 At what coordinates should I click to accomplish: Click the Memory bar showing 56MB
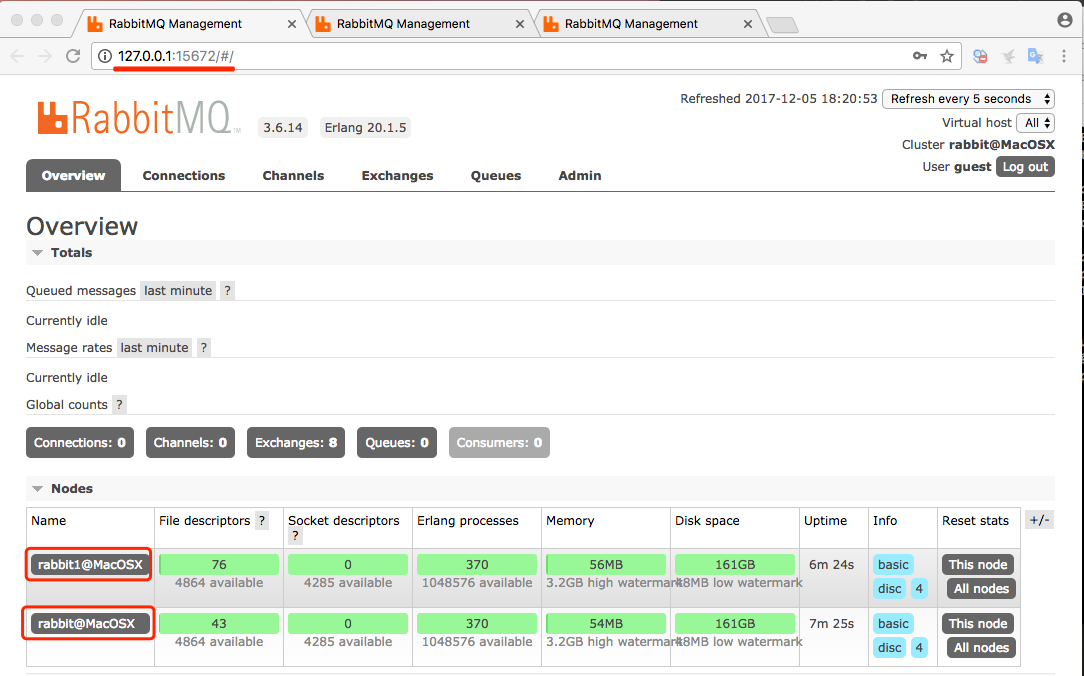point(606,565)
